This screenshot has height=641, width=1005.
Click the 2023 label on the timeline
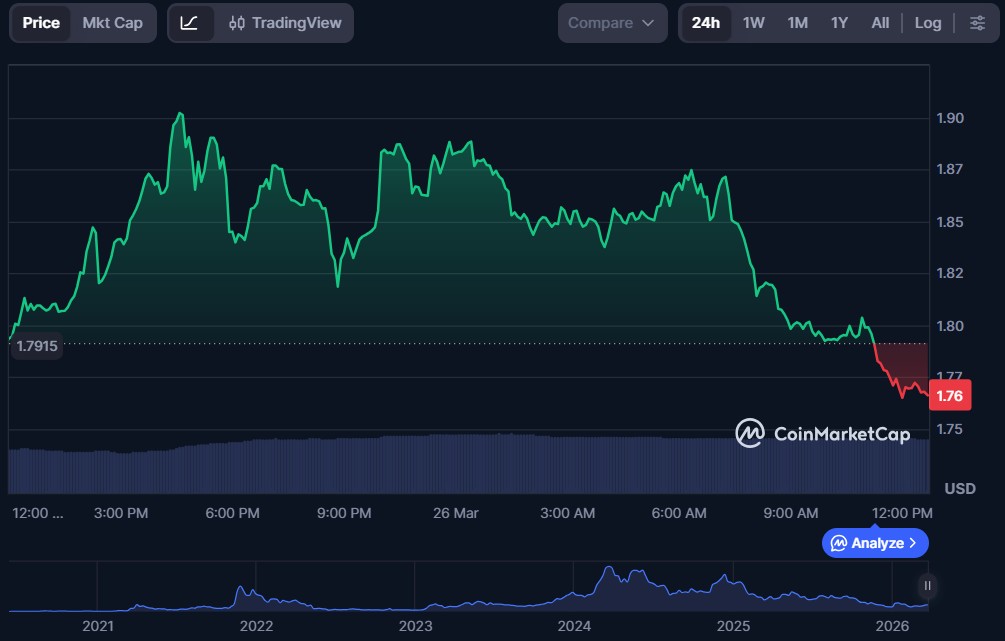(417, 625)
